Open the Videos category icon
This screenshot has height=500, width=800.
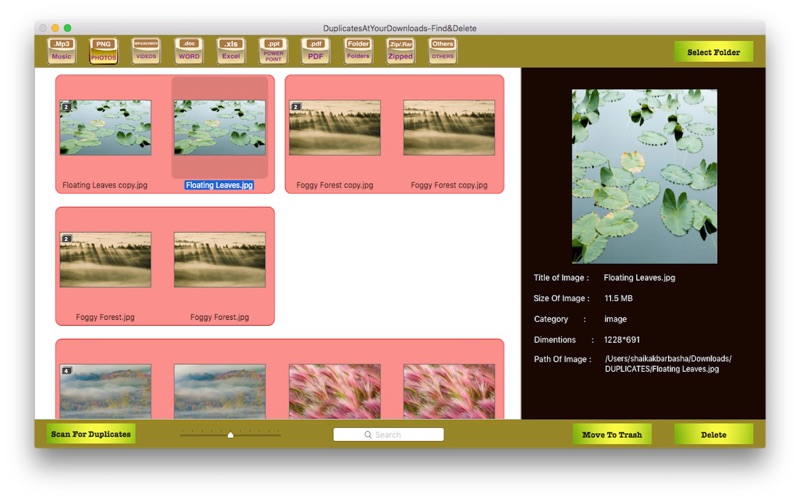pyautogui.click(x=146, y=51)
